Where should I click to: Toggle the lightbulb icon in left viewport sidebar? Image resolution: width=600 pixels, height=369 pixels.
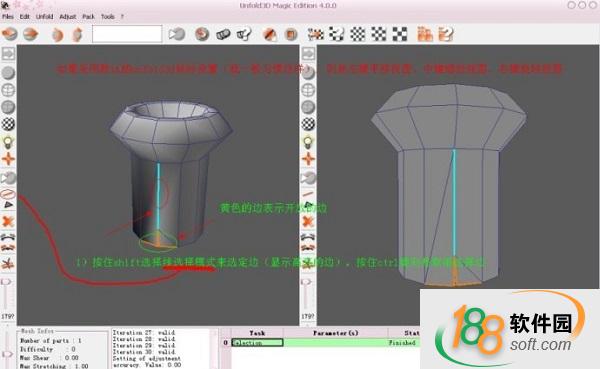(x=8, y=142)
